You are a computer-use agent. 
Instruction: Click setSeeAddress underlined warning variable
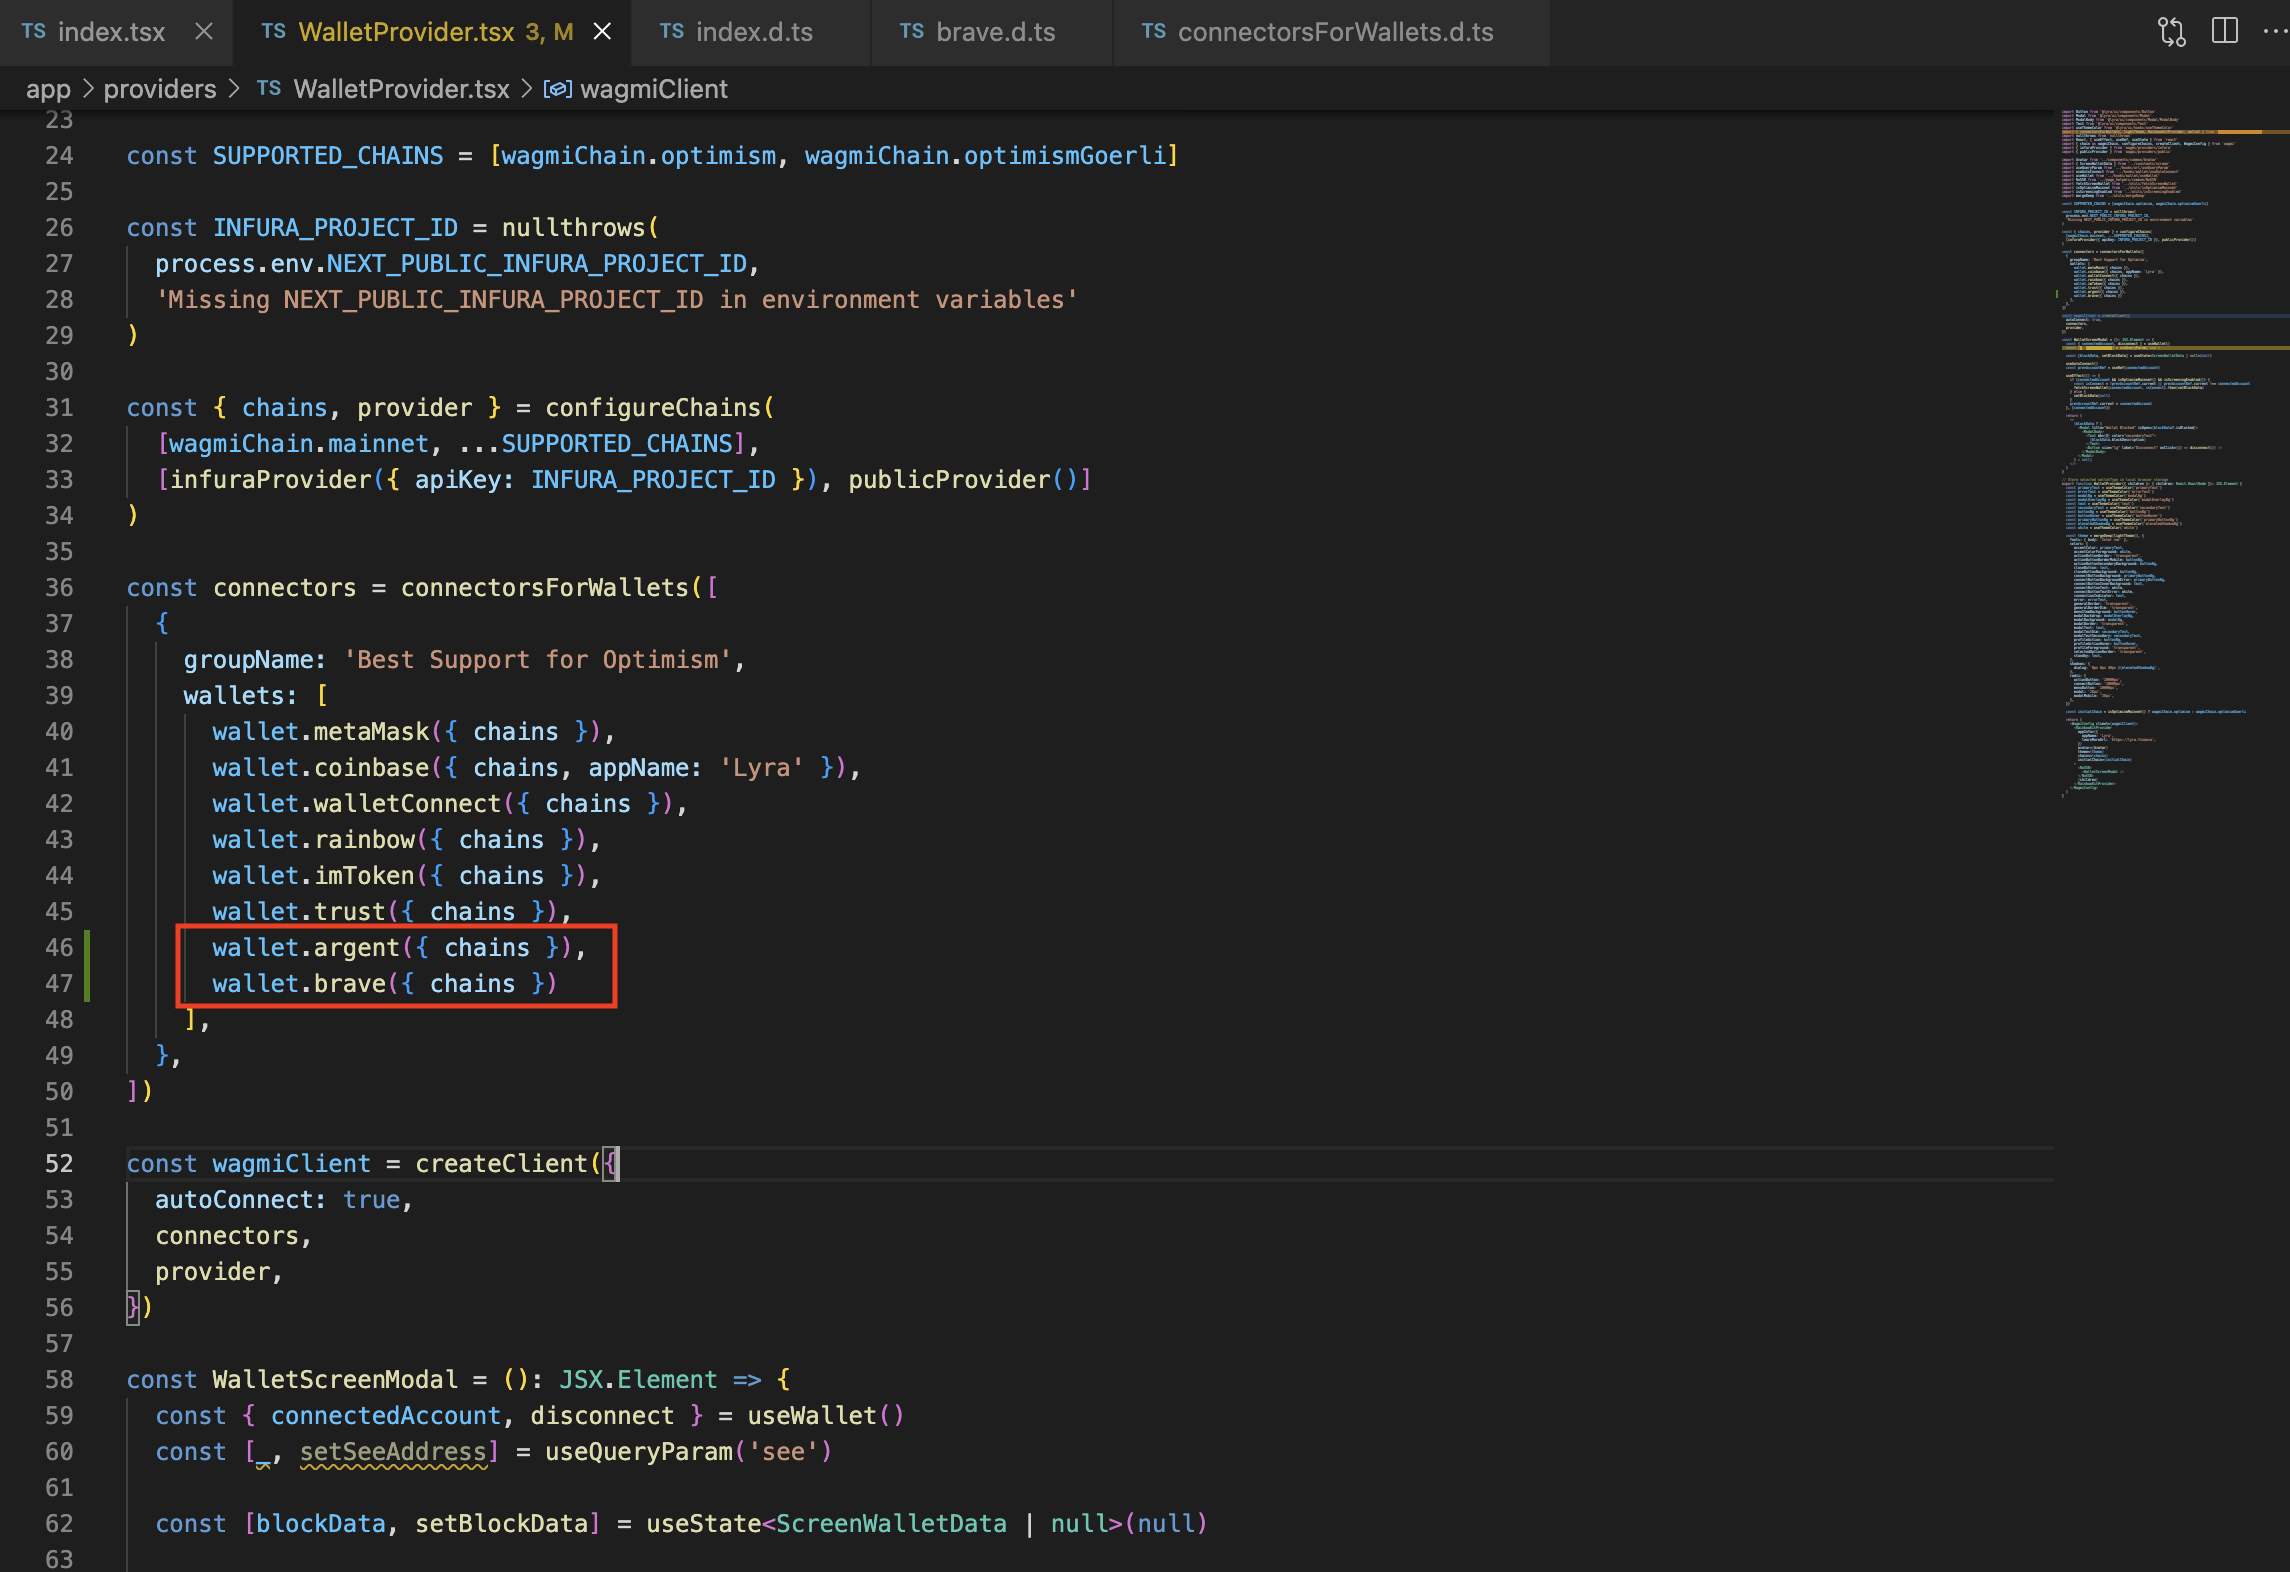click(x=393, y=1452)
